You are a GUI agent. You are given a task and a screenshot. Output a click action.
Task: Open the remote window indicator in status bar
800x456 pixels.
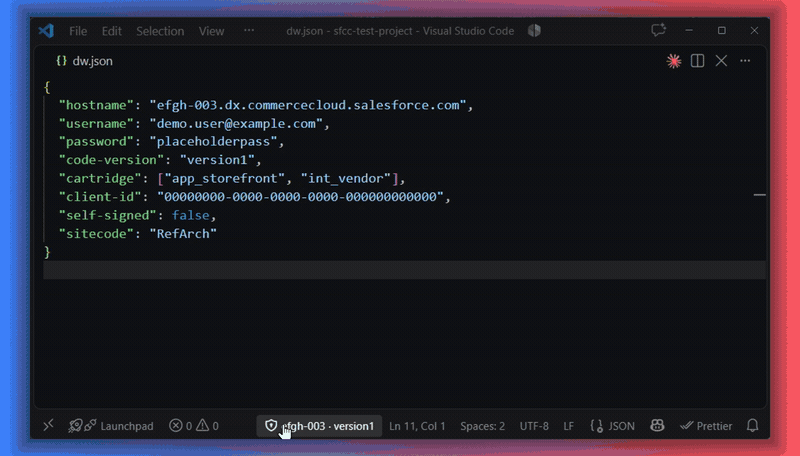click(48, 425)
